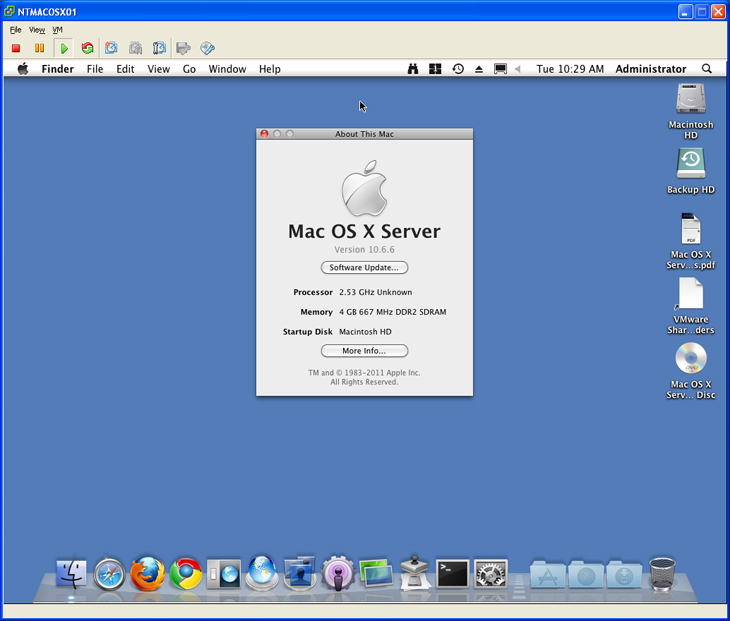Open the Window menu
730x621 pixels.
pyautogui.click(x=227, y=69)
